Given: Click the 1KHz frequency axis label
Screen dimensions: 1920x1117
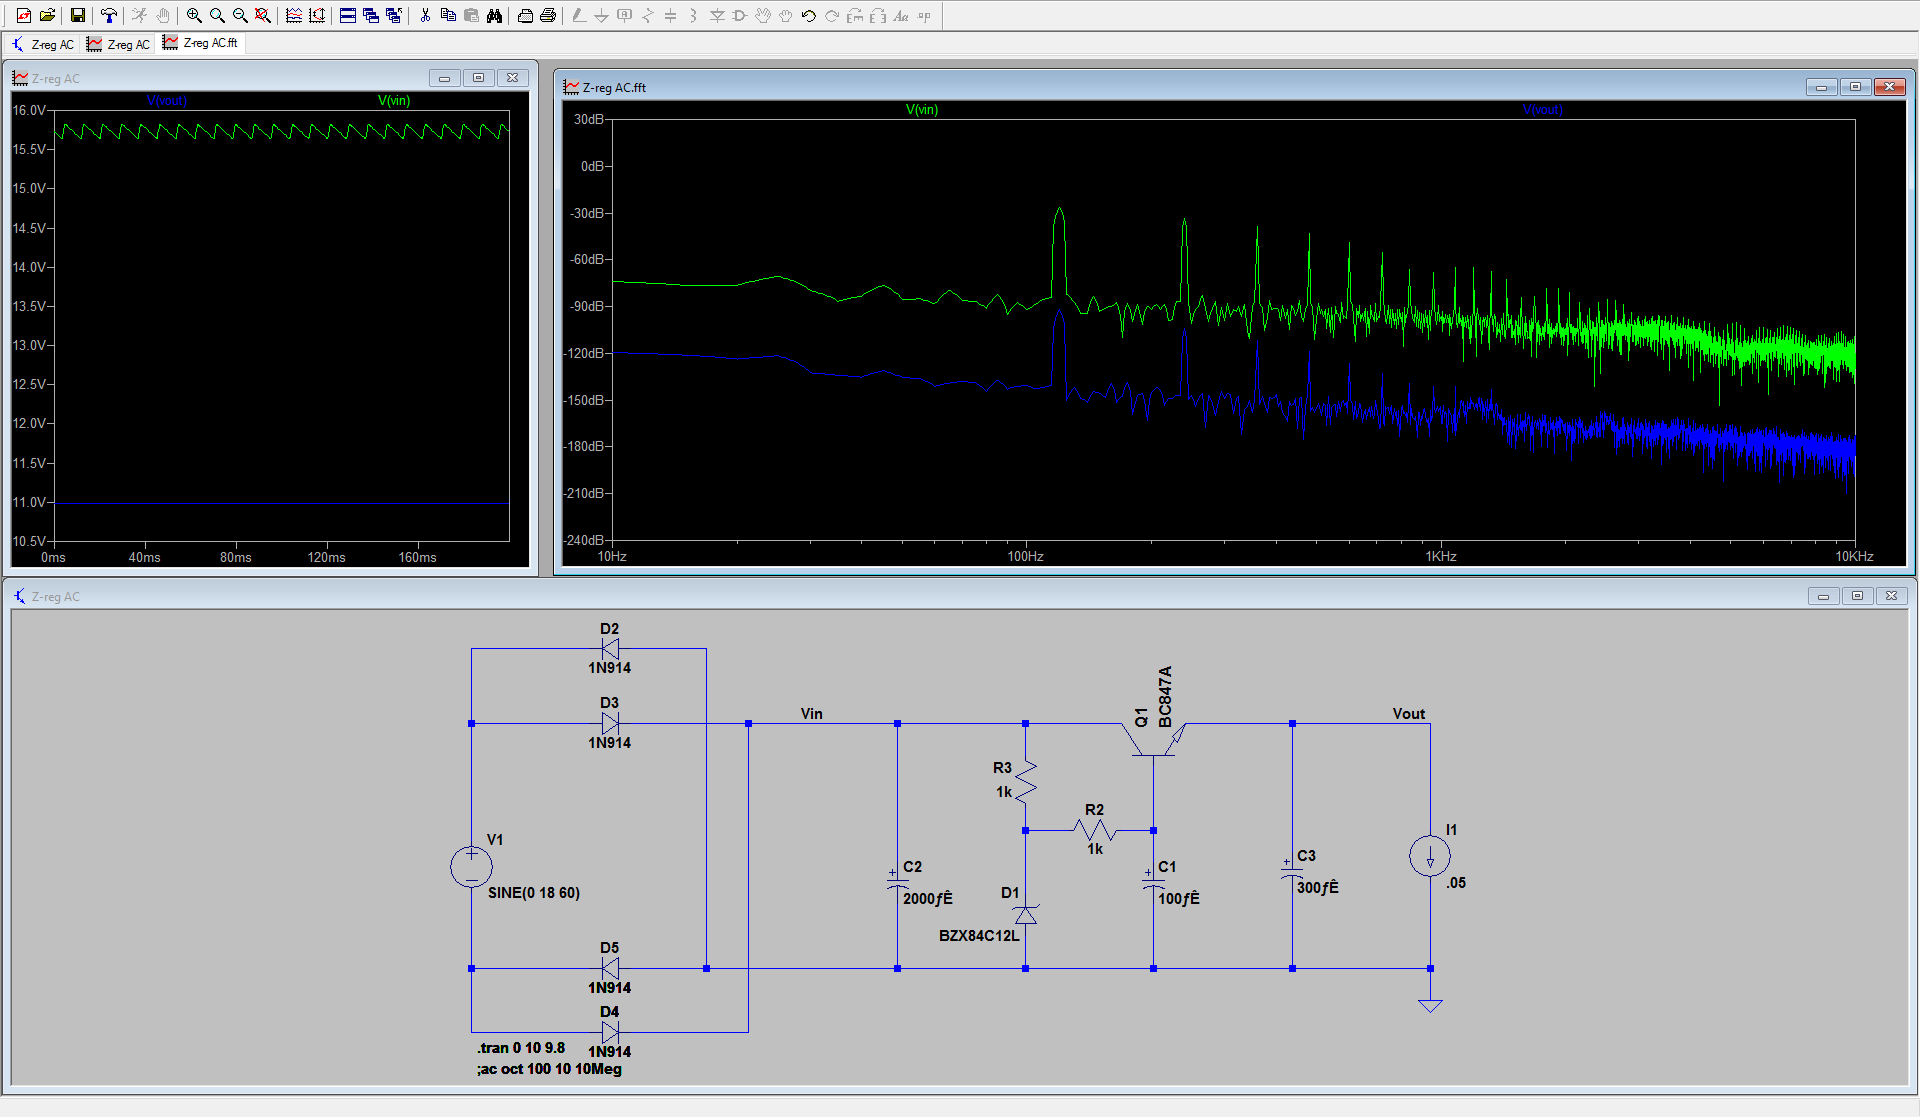Looking at the screenshot, I should 1441,556.
